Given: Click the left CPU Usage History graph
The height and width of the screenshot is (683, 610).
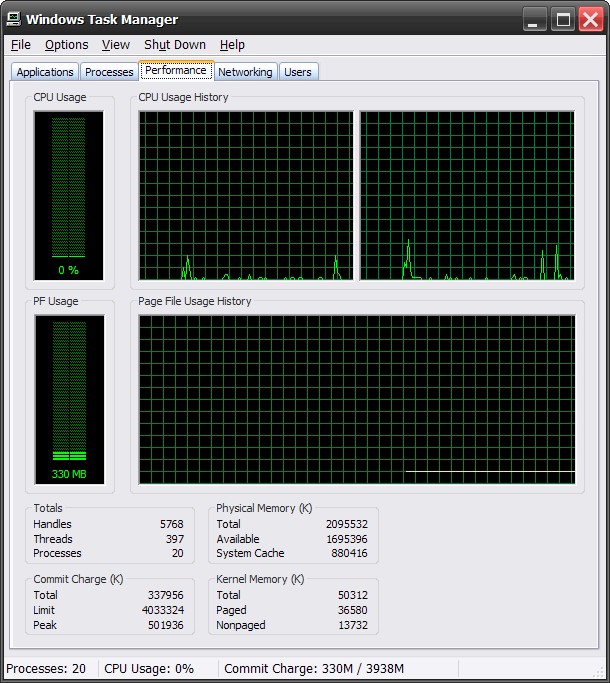Looking at the screenshot, I should point(246,195).
